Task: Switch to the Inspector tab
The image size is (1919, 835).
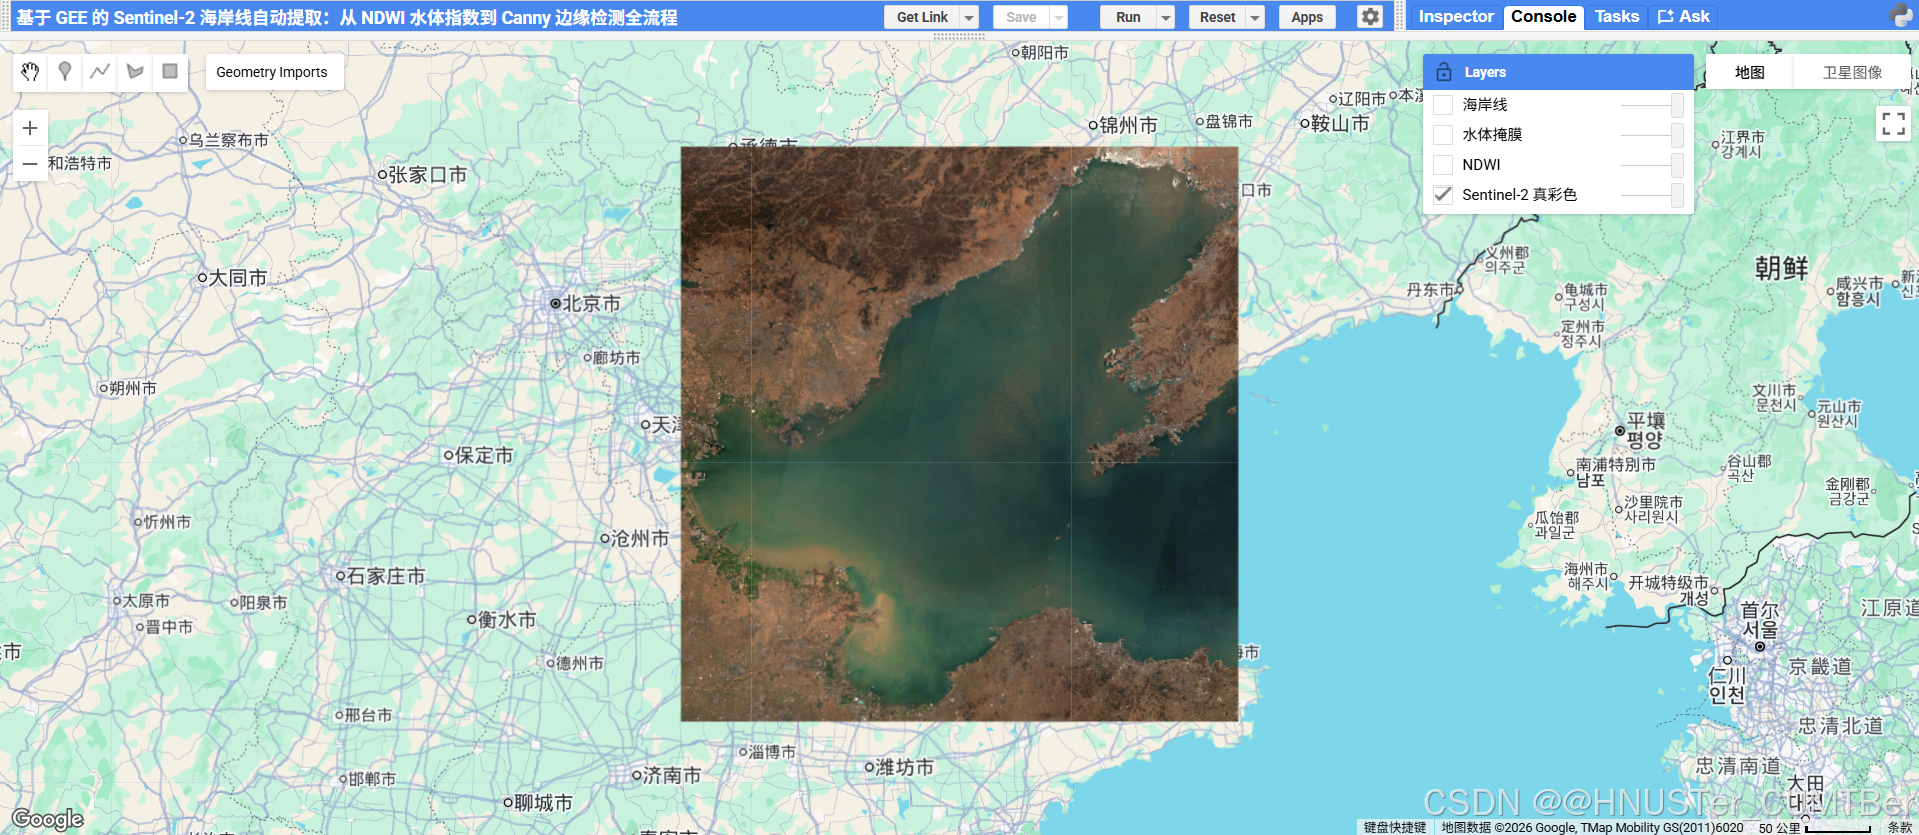Action: click(x=1455, y=16)
